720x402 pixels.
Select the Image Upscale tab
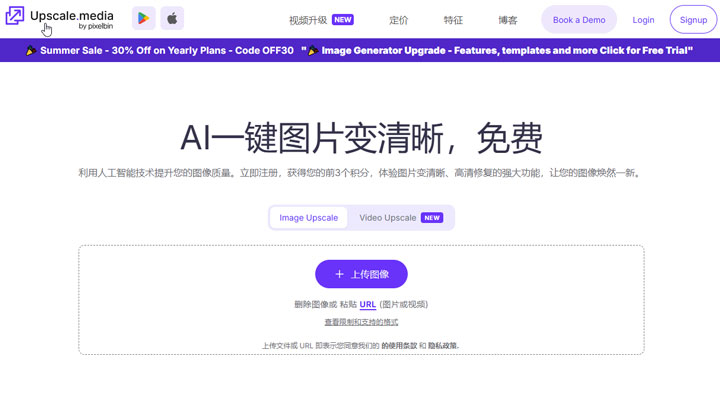point(309,218)
